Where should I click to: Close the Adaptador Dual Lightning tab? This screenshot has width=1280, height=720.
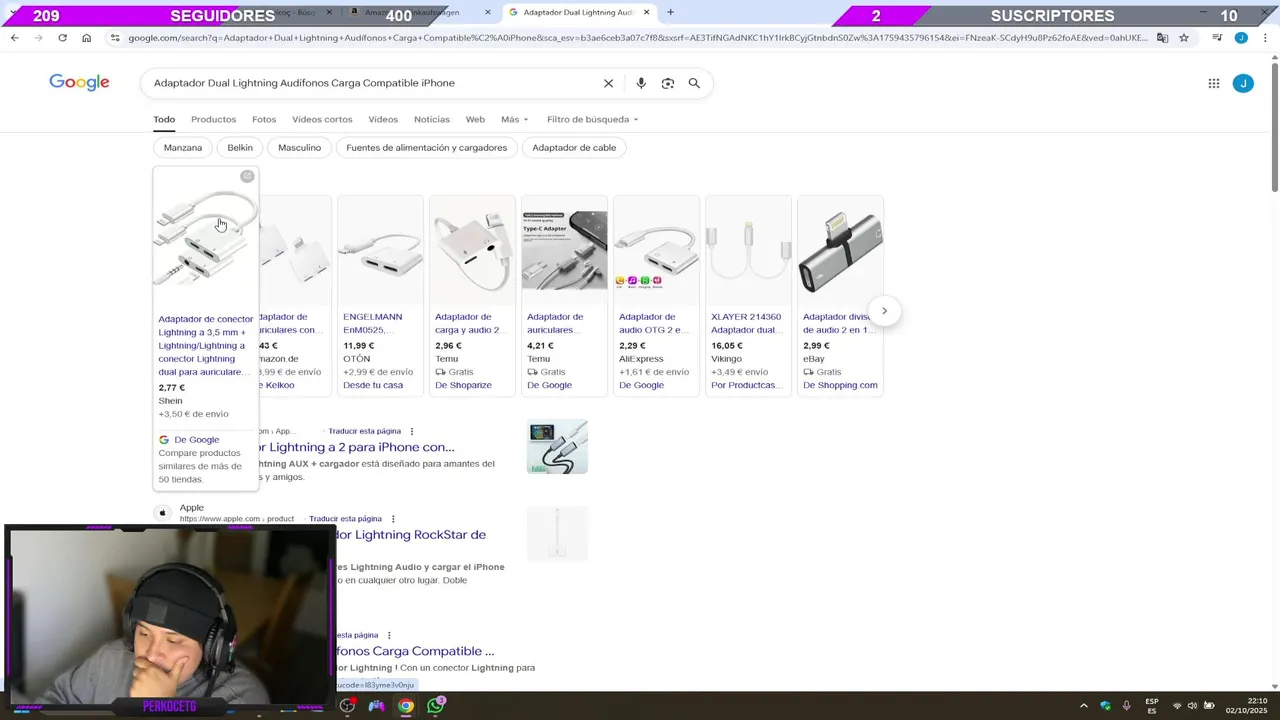coord(647,12)
